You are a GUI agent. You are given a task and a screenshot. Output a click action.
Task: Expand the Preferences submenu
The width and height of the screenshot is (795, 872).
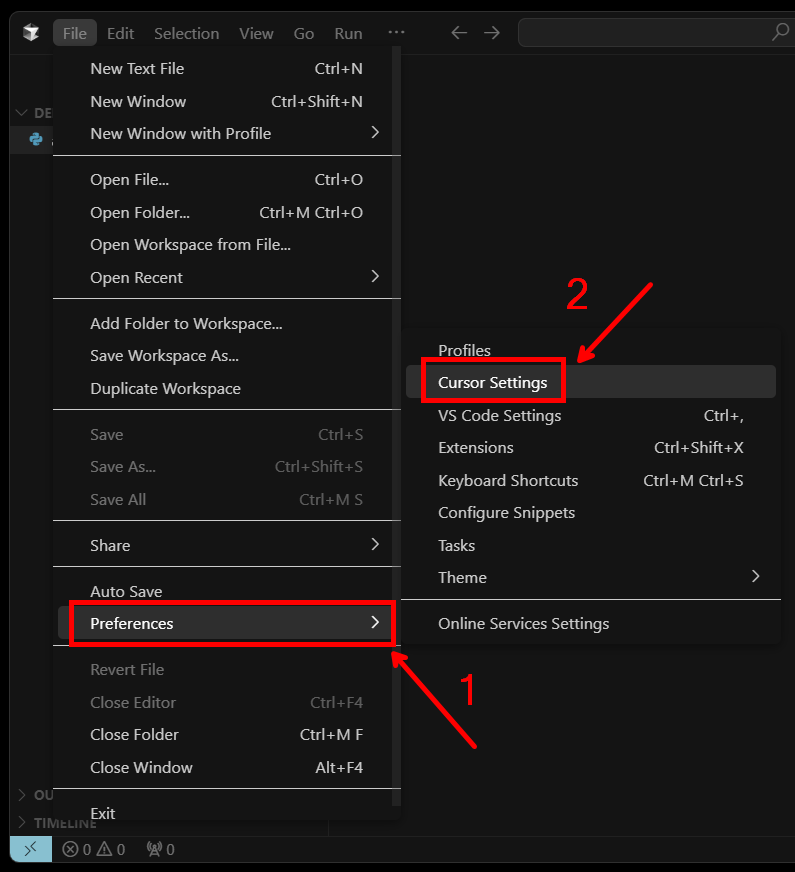(x=226, y=623)
